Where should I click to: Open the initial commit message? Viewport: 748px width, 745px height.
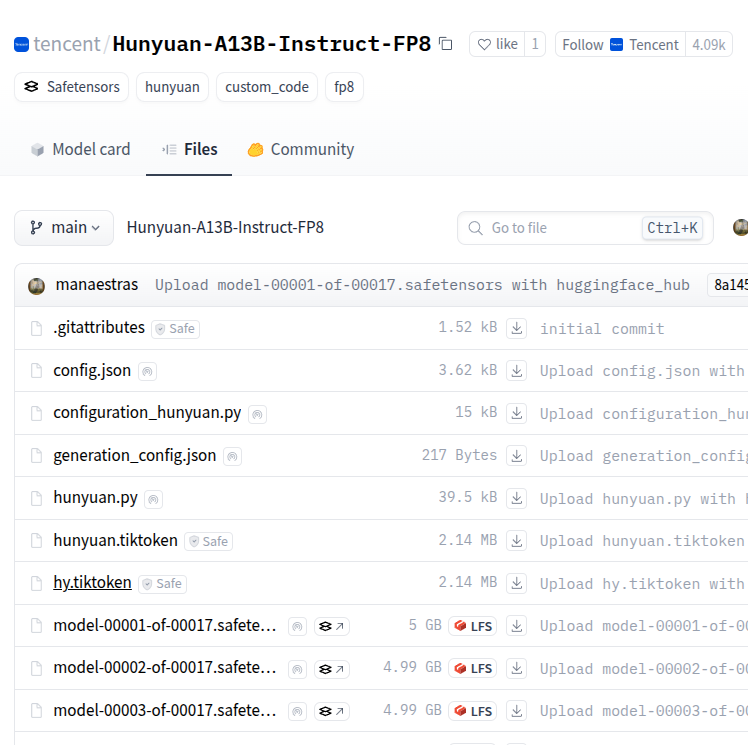click(x=602, y=329)
